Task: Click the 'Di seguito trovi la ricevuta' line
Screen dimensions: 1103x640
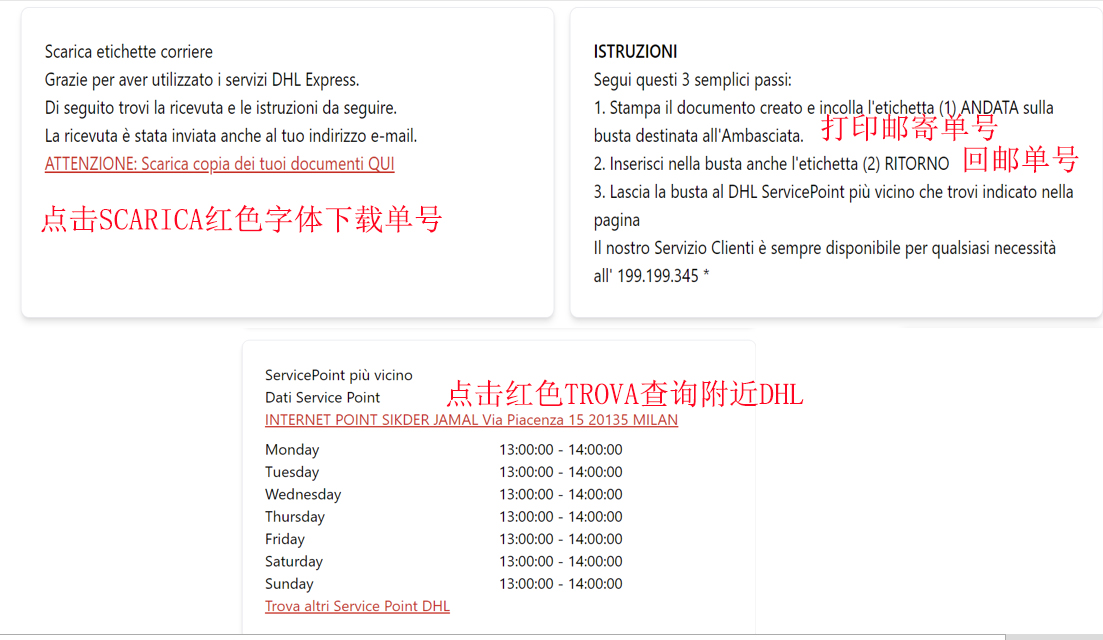Action: [221, 108]
